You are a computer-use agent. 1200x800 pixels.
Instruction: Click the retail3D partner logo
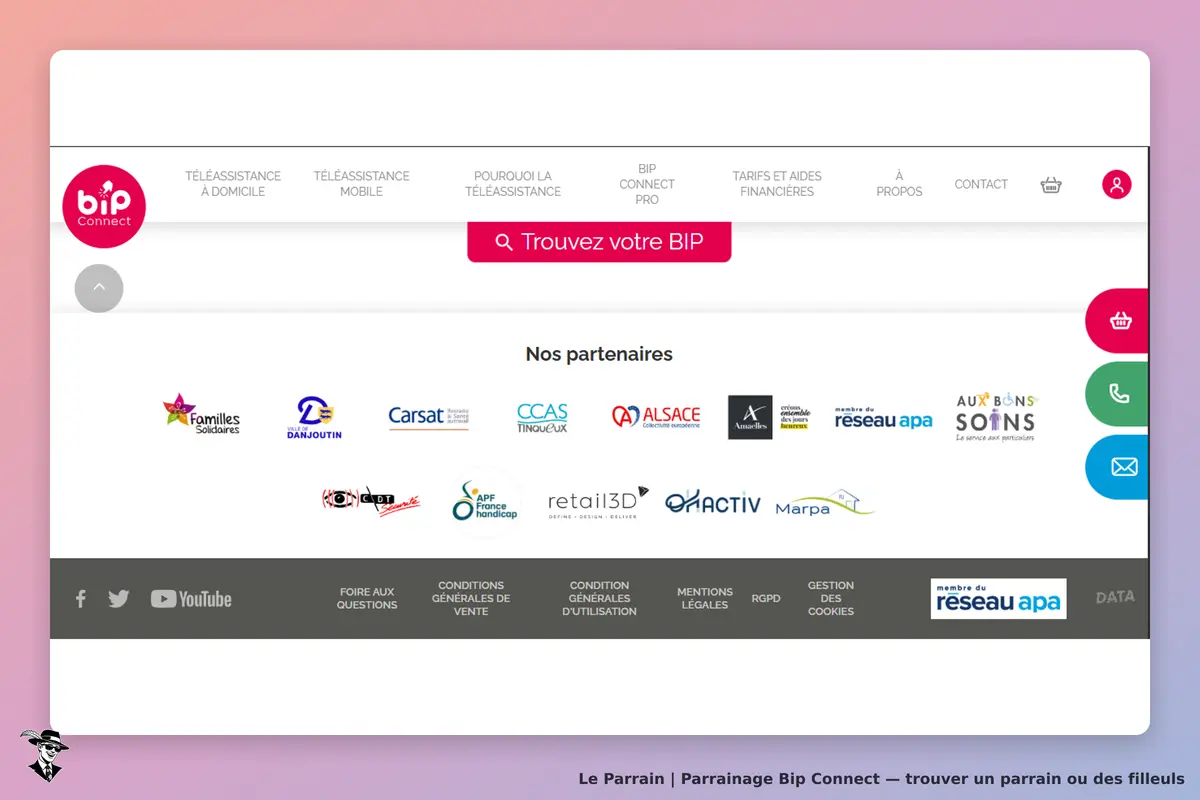(x=598, y=502)
